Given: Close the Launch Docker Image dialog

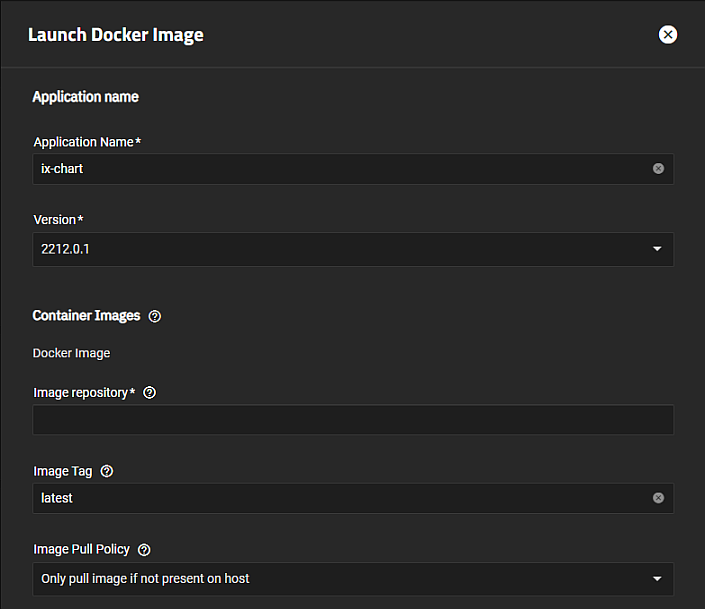Looking at the screenshot, I should click(x=668, y=35).
